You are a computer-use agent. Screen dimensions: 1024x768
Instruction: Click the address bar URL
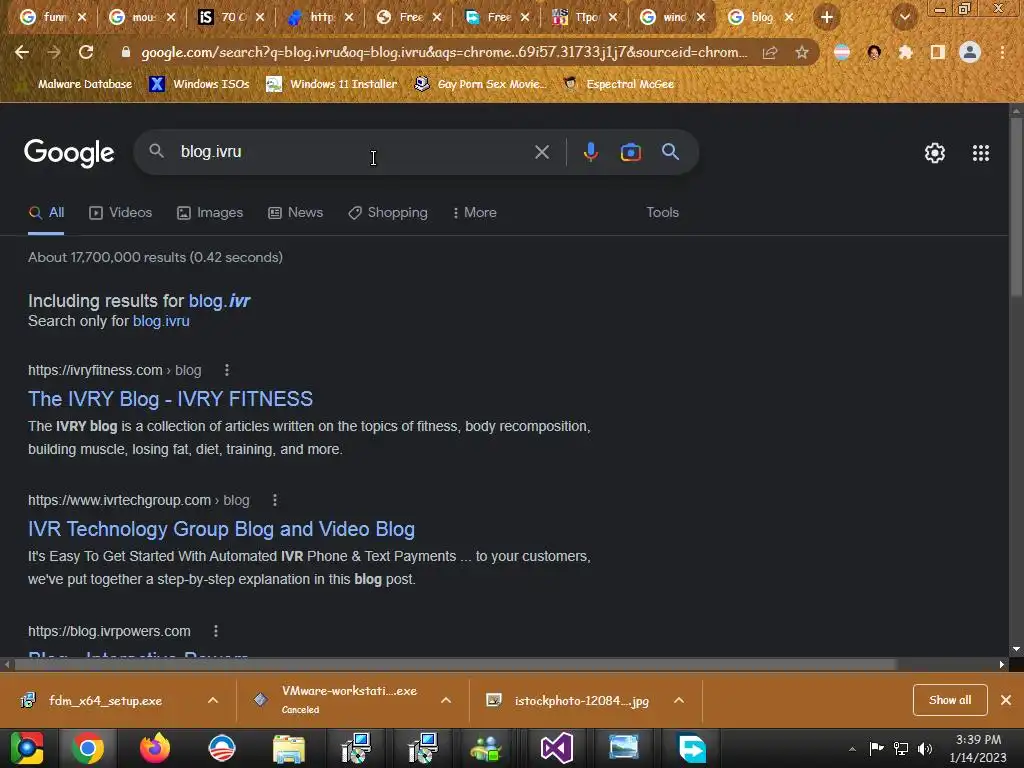coord(444,52)
